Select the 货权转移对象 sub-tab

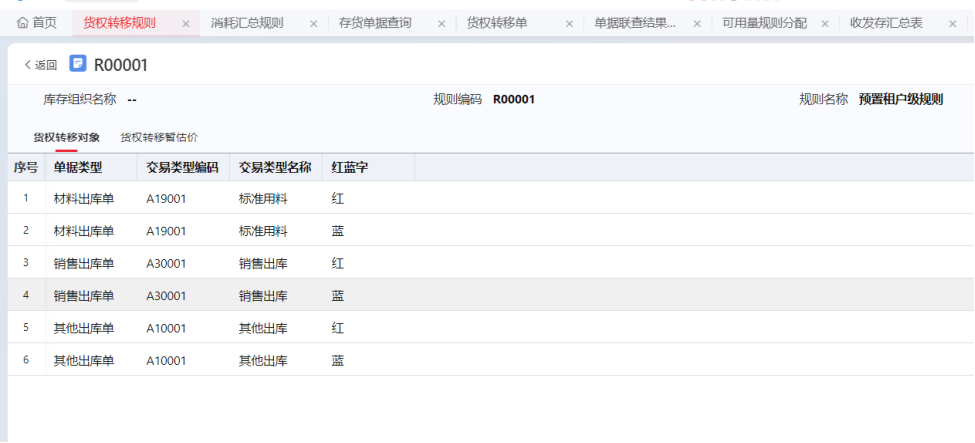coord(66,137)
